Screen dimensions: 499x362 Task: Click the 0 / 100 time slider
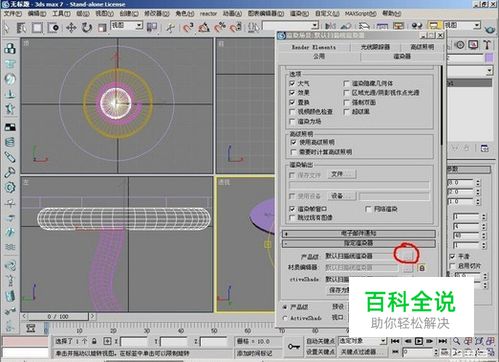(58, 316)
